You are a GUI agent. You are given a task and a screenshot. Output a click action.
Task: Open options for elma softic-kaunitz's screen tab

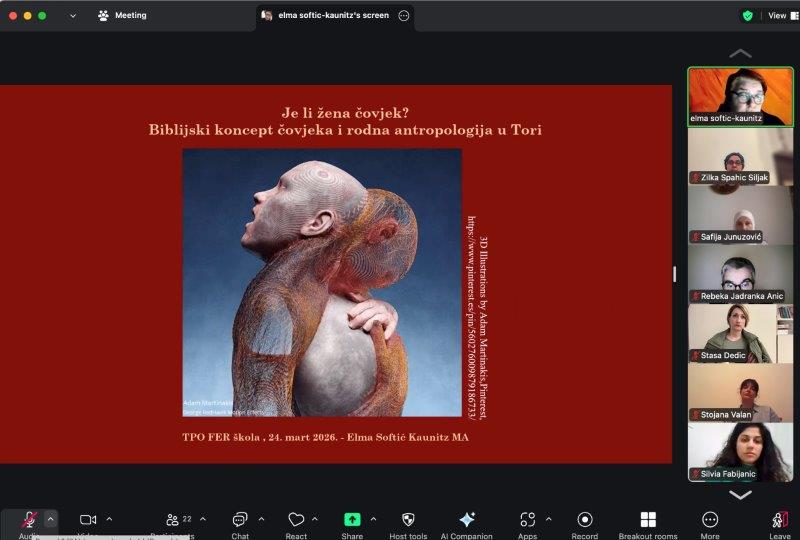[x=404, y=16]
